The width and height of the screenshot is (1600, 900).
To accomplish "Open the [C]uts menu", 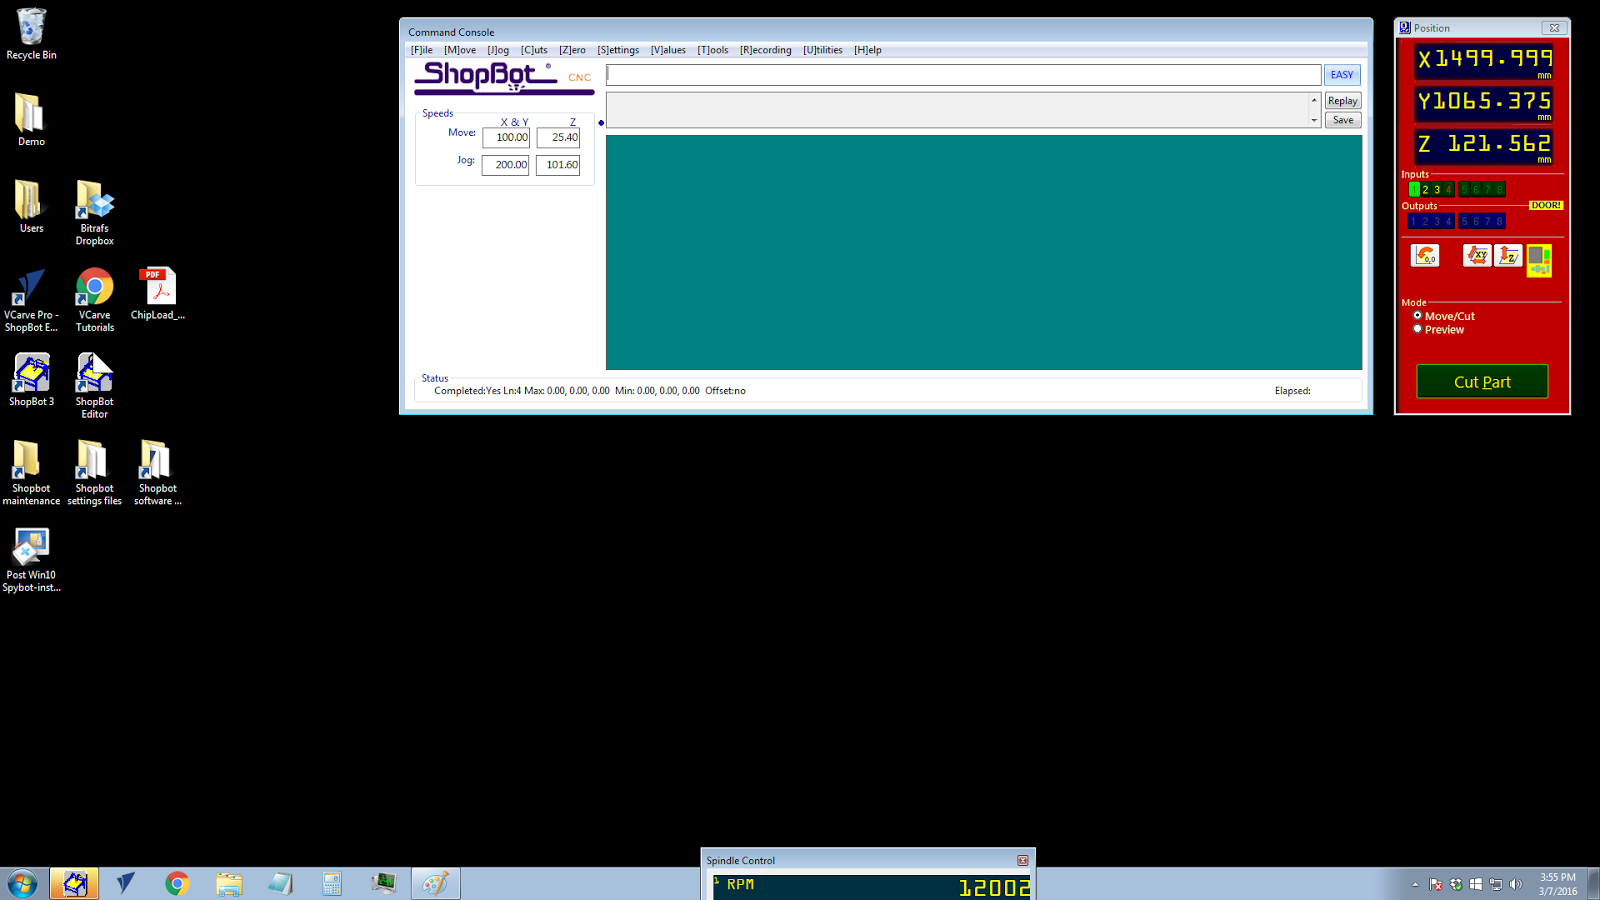I will pos(534,50).
